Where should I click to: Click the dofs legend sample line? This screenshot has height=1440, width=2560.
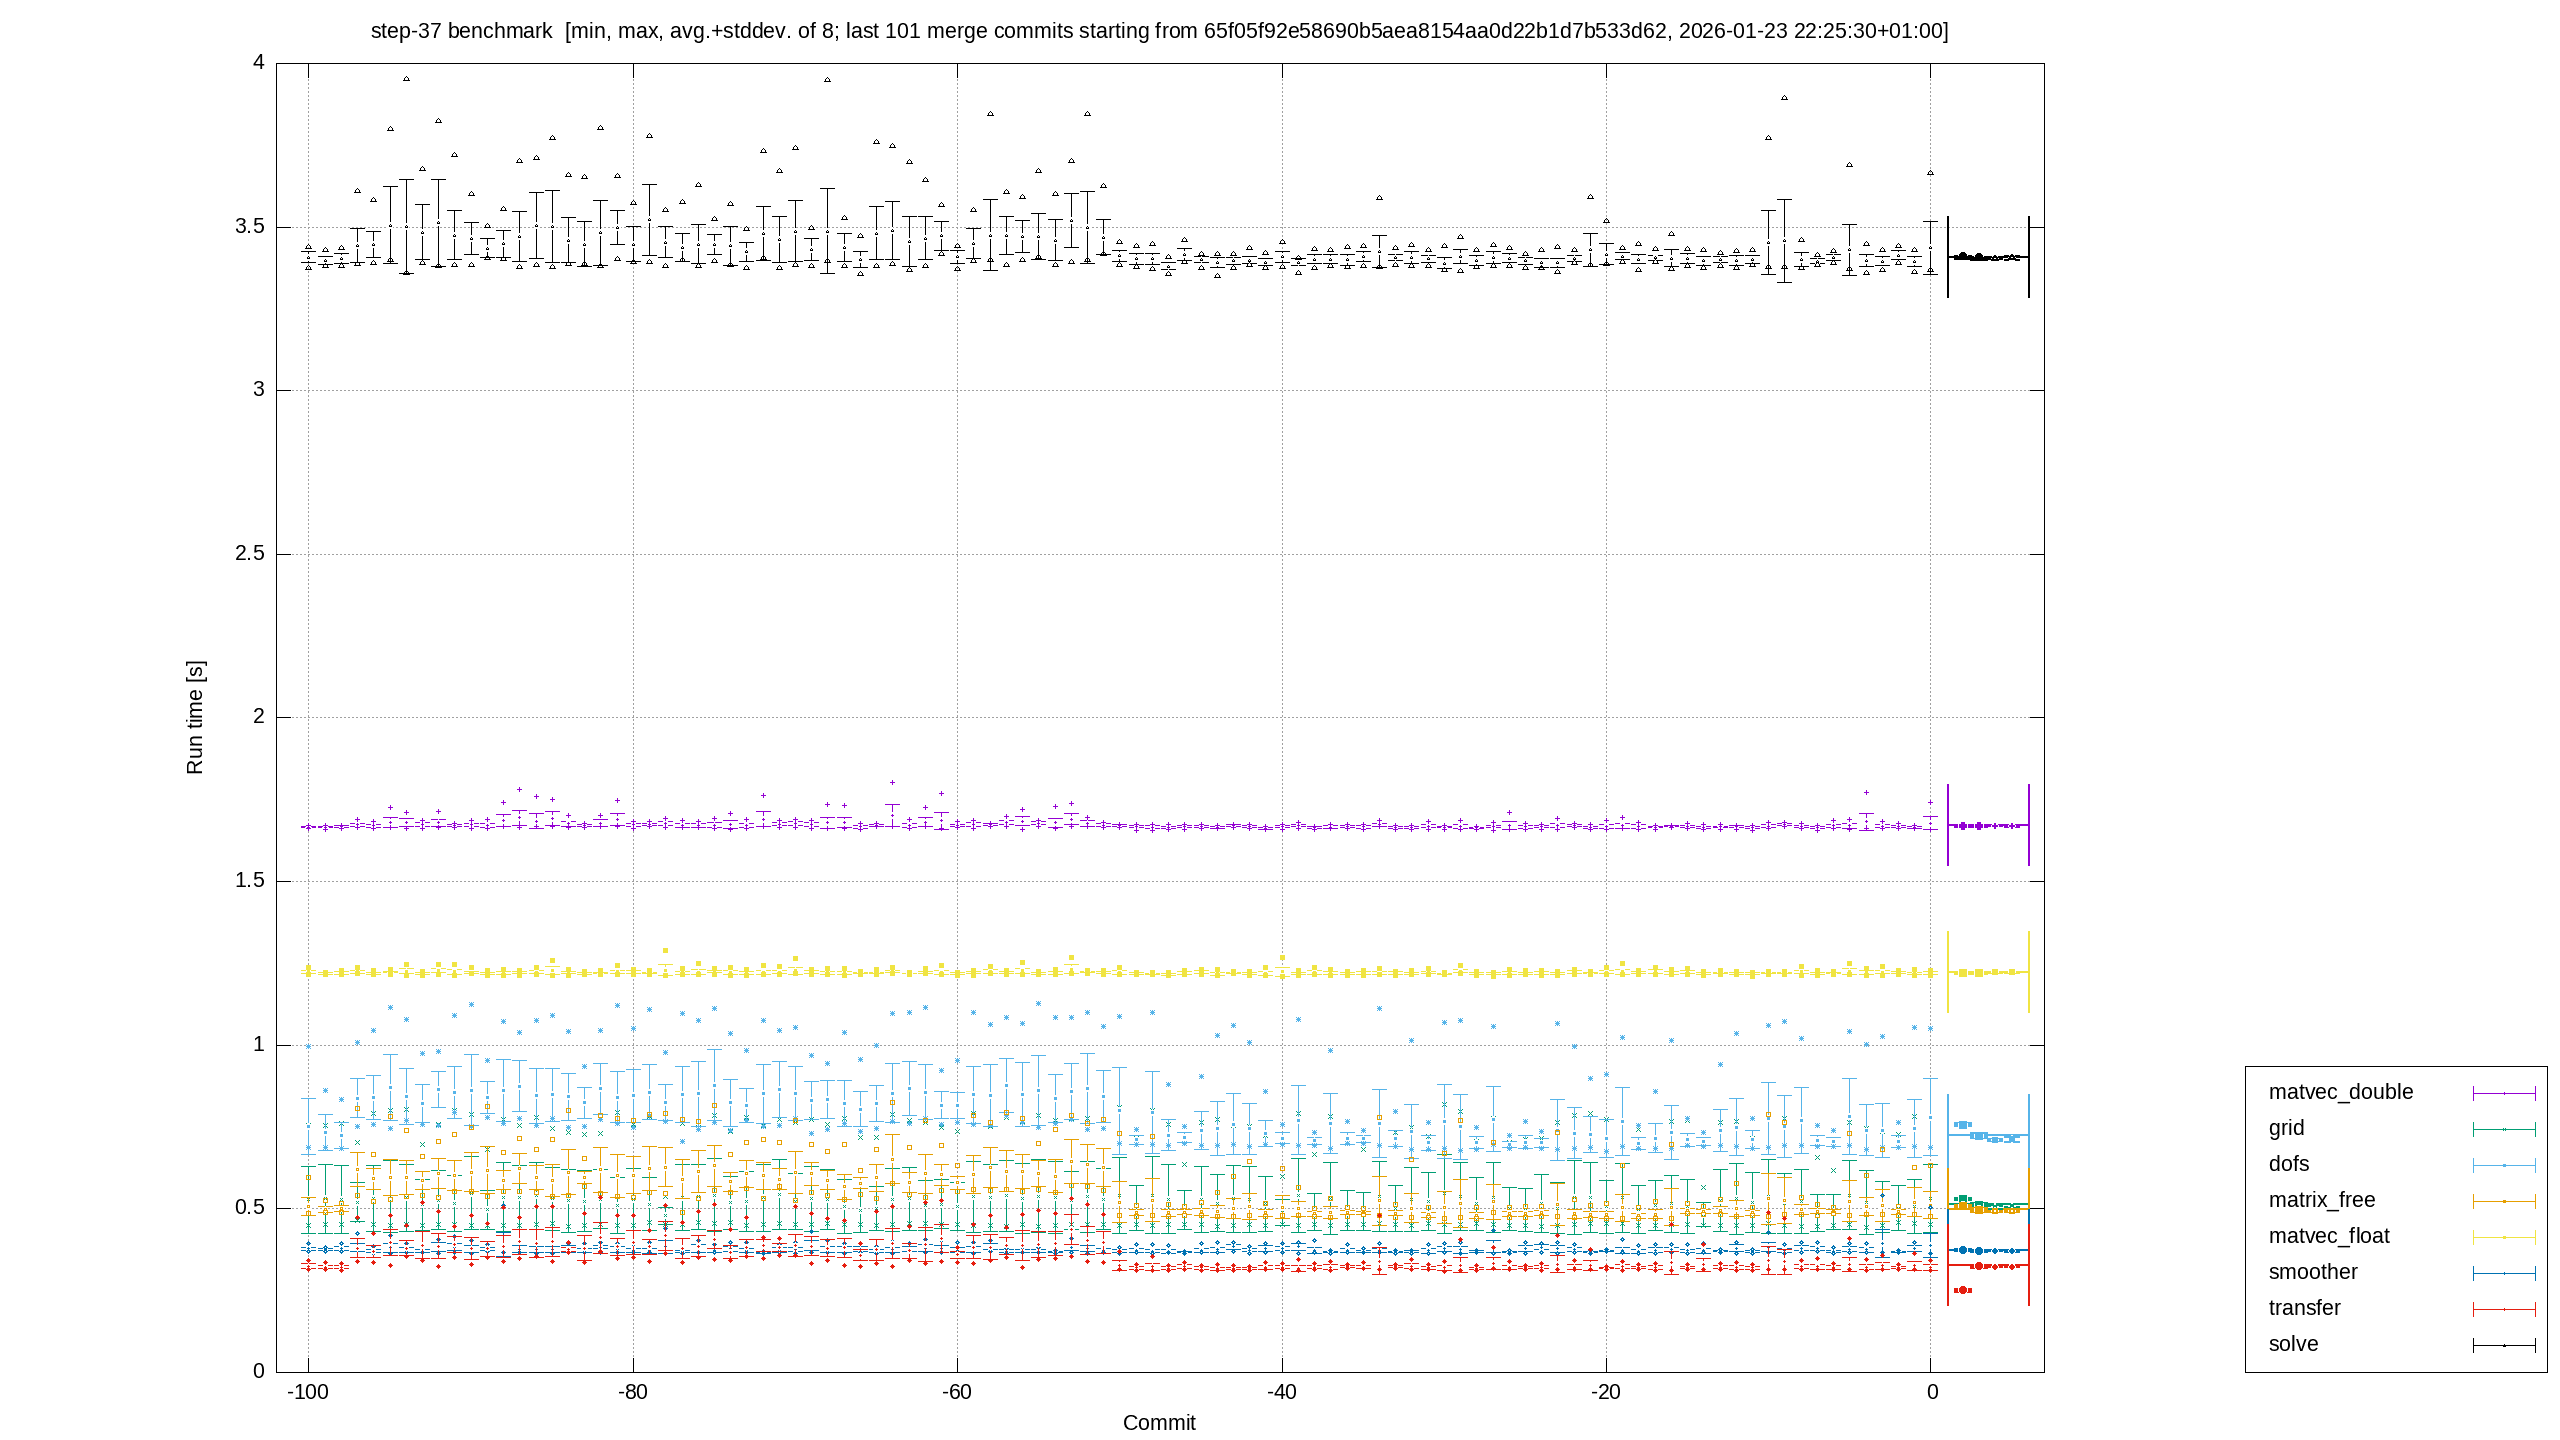coord(2504,1165)
